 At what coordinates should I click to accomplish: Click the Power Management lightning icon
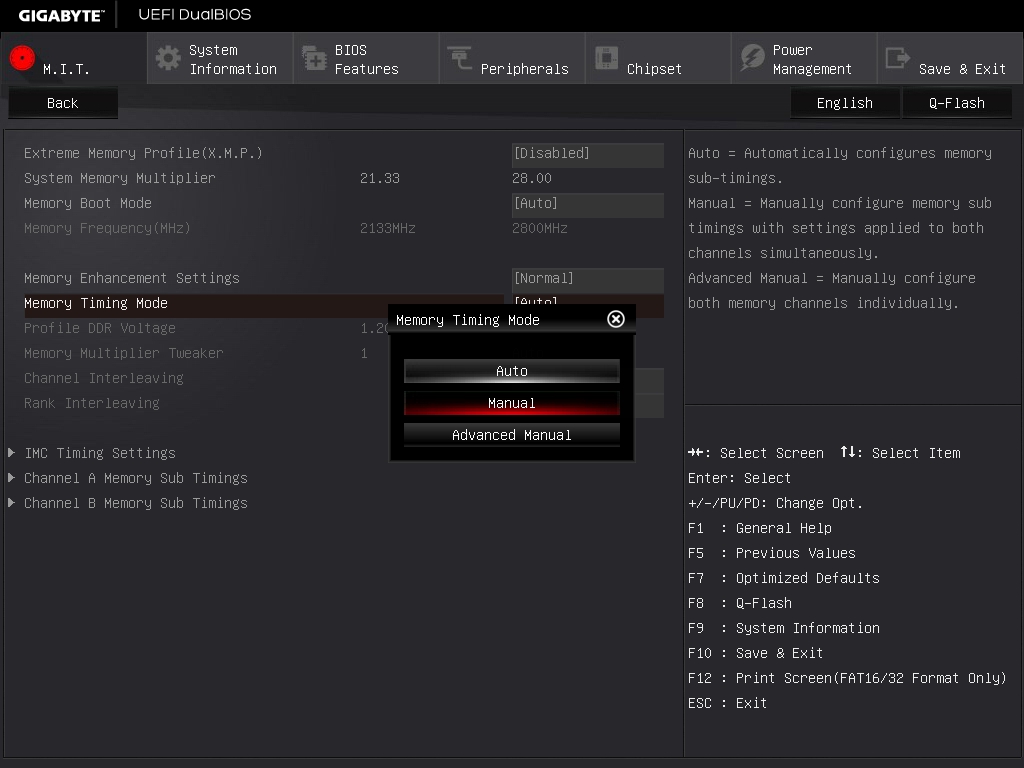(x=752, y=58)
